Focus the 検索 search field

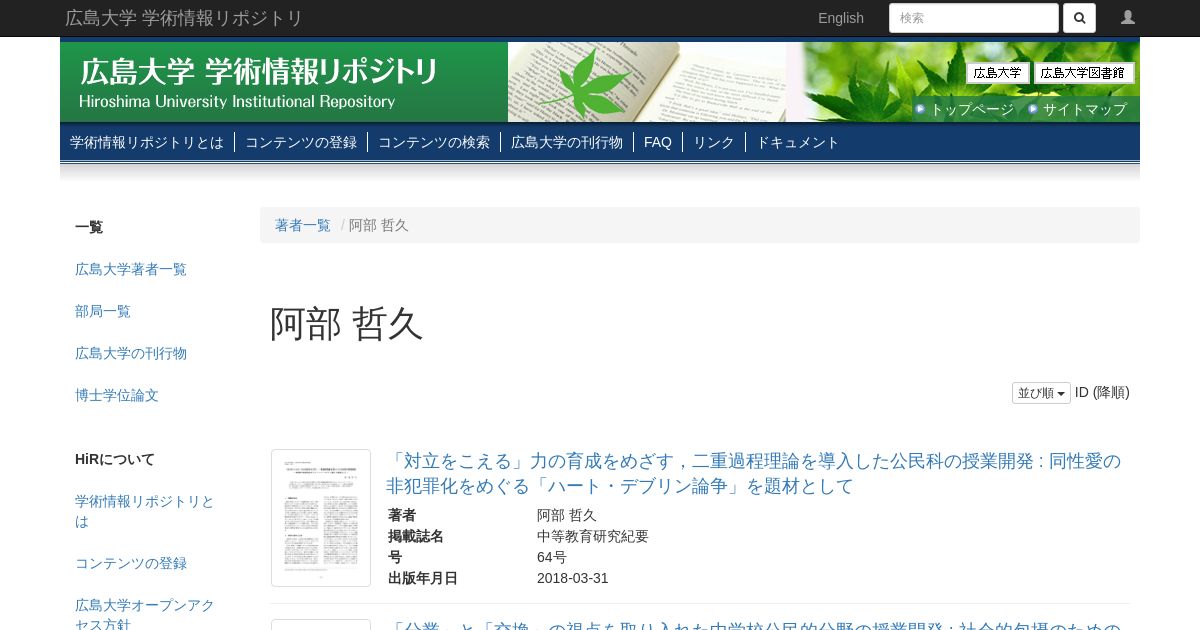click(974, 18)
